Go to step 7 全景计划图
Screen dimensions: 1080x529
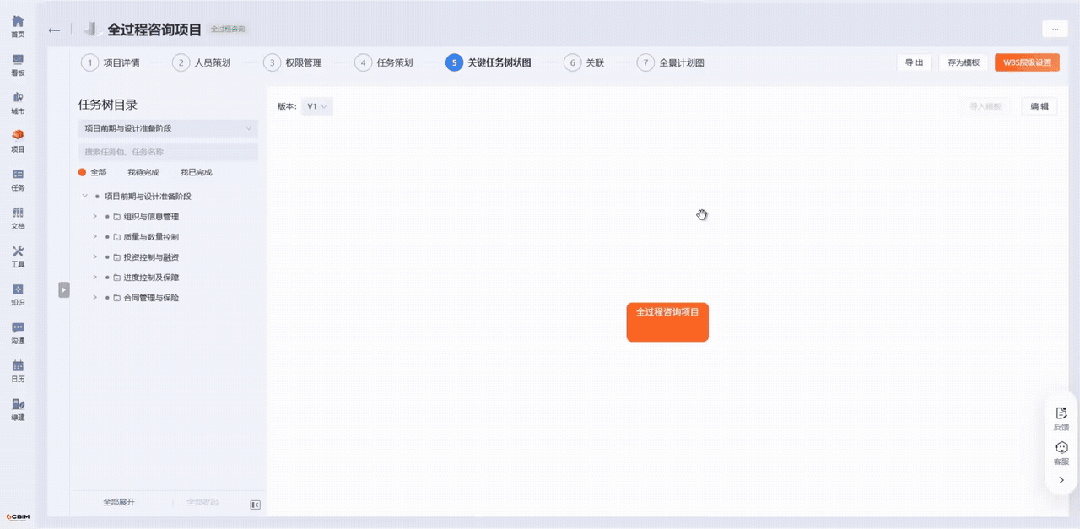[x=671, y=63]
